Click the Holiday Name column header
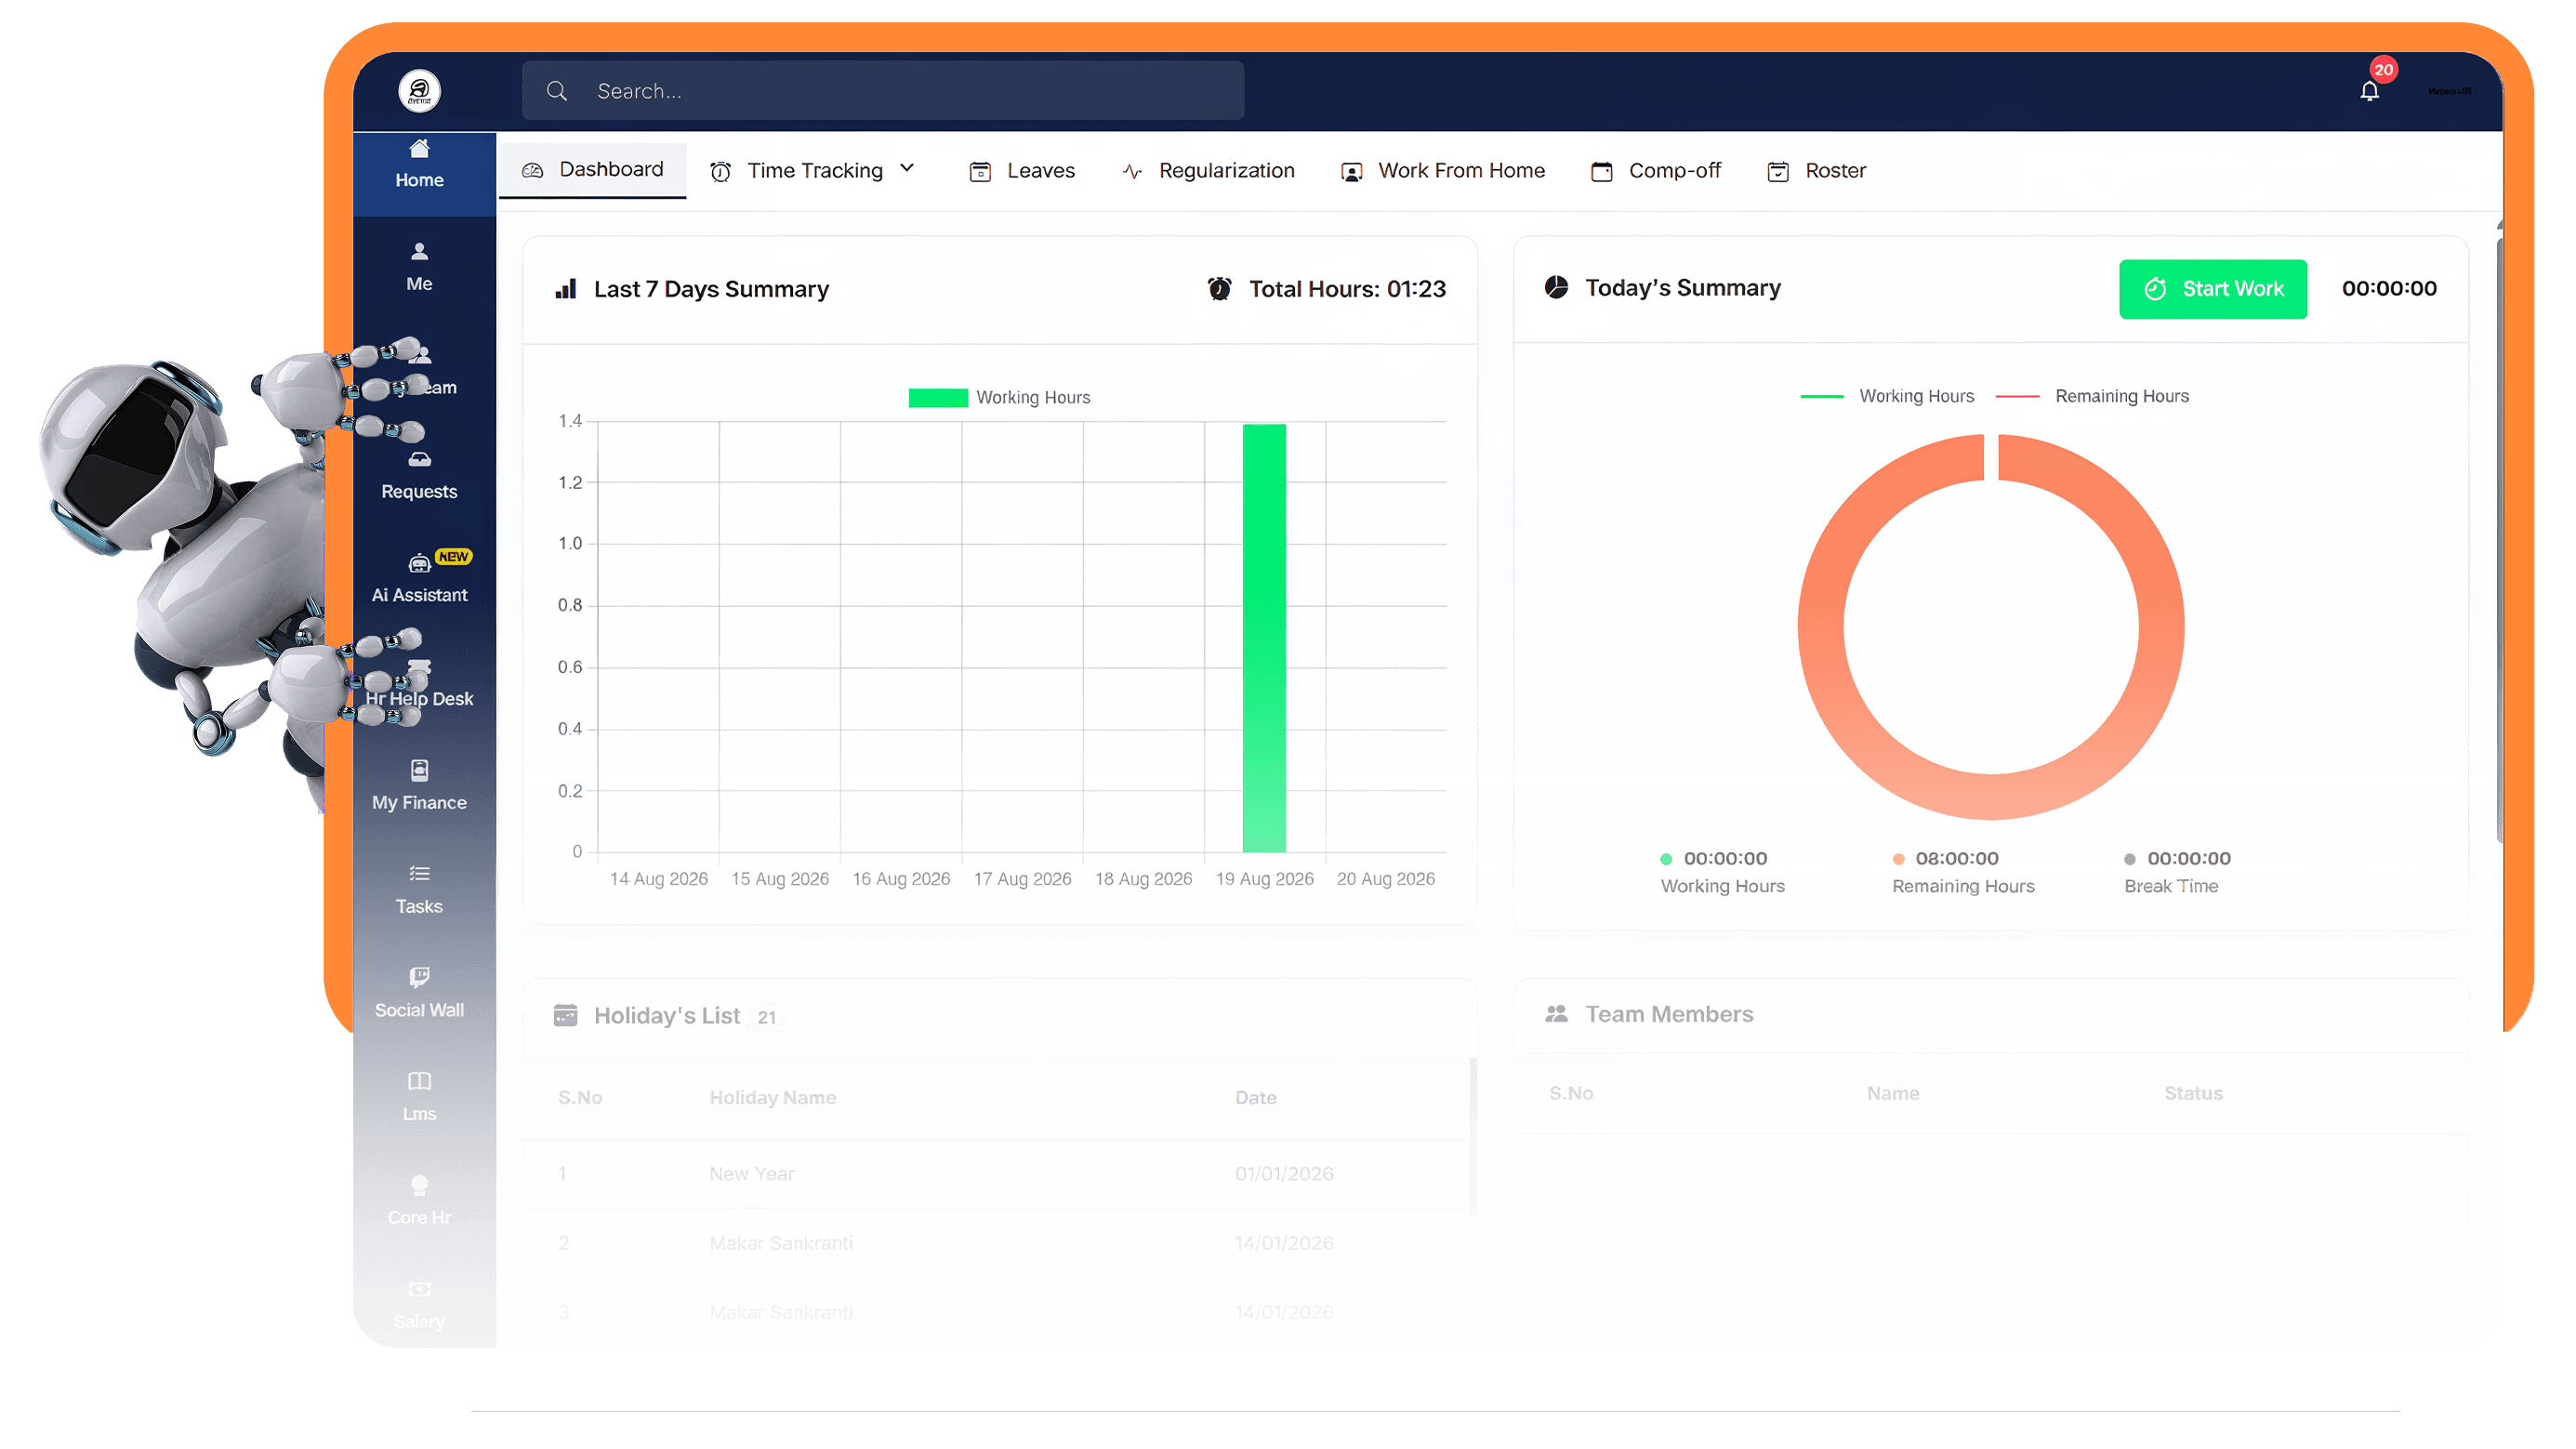Image resolution: width=2576 pixels, height=1449 pixels. (773, 1097)
